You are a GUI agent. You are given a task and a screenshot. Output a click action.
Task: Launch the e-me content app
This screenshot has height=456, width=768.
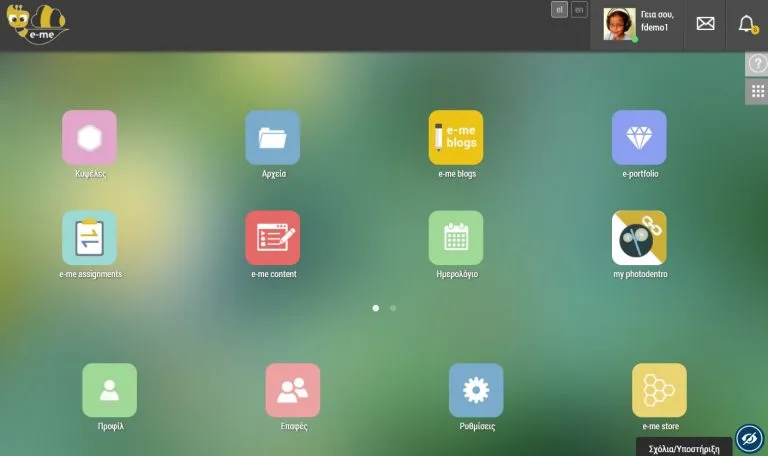point(272,238)
